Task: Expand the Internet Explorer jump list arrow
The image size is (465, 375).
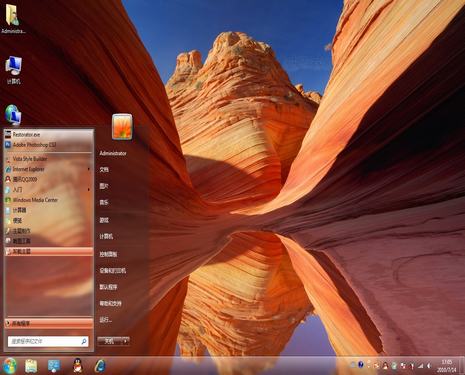Action: (x=89, y=169)
